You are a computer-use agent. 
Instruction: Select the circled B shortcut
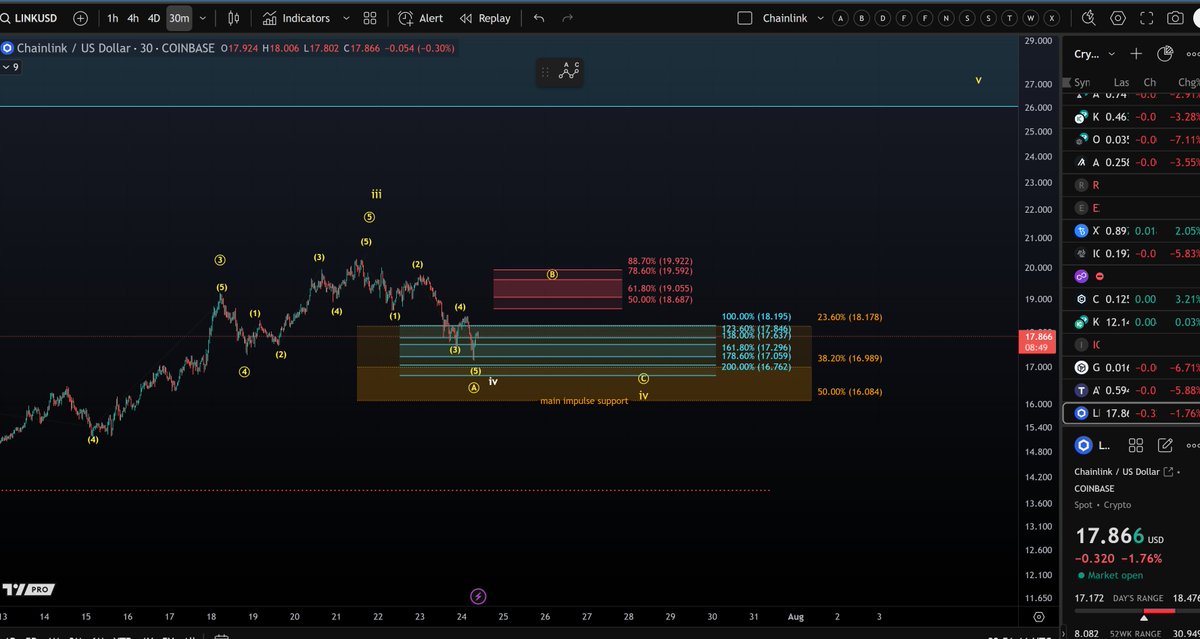(861, 18)
